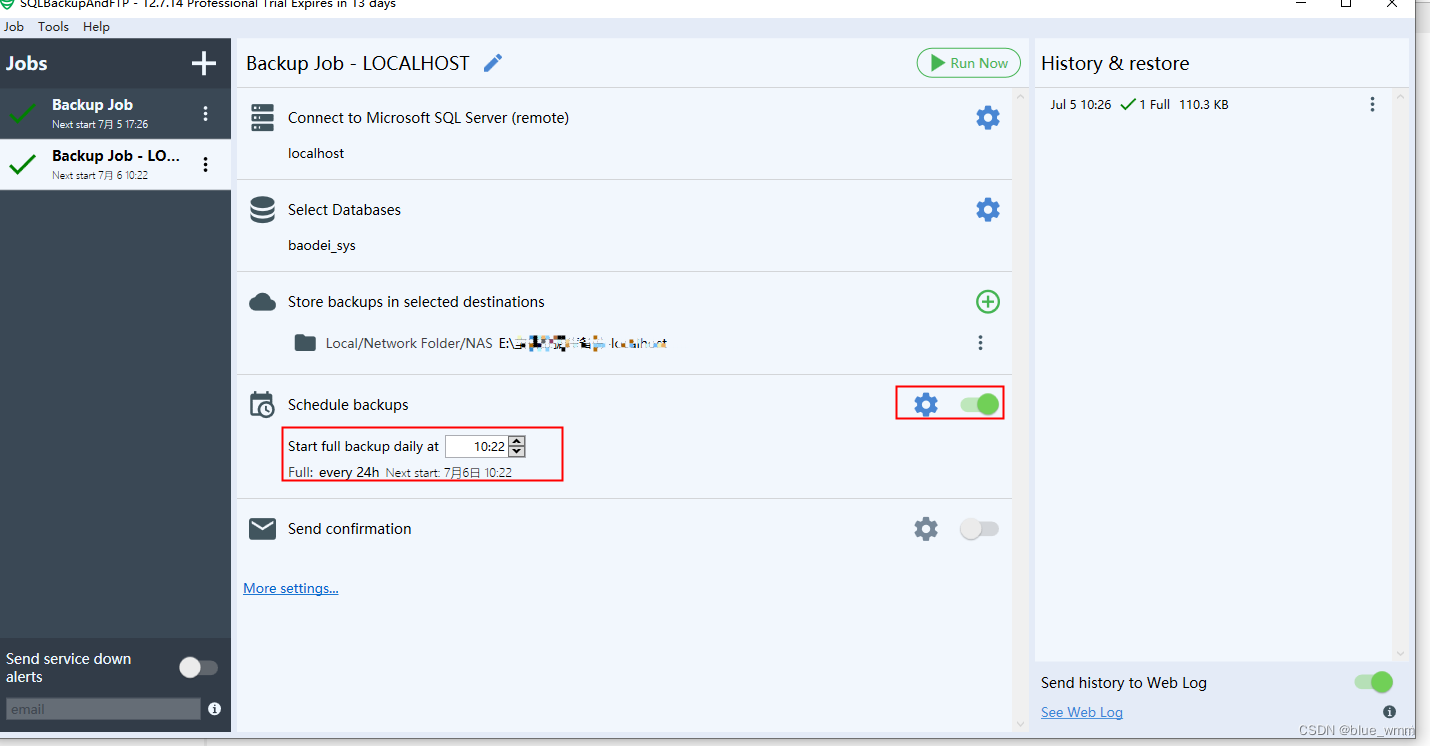
Task: Click info icon next to email field
Action: coord(214,709)
